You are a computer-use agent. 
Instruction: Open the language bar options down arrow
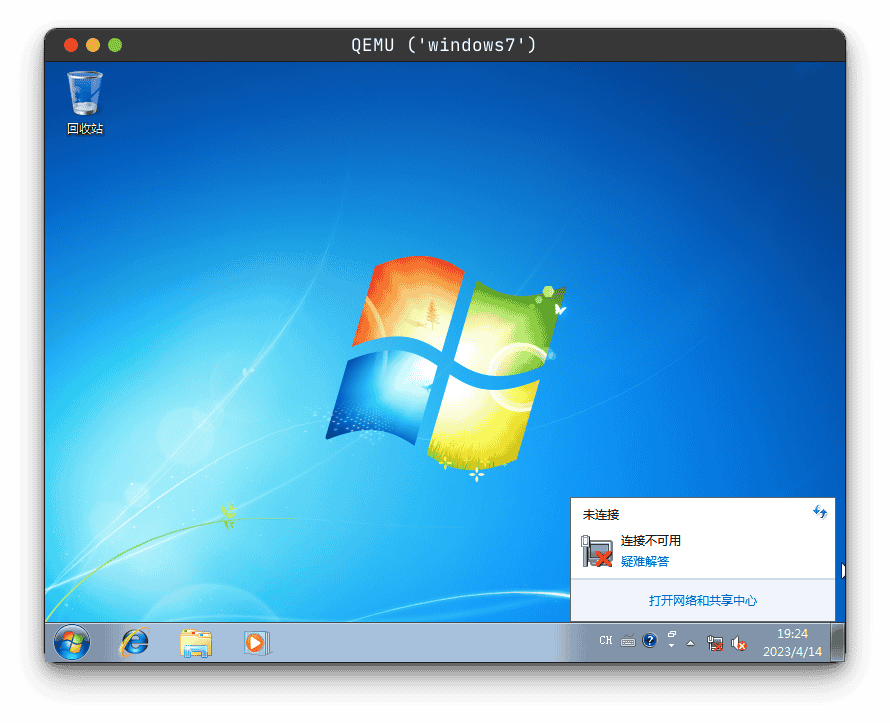(x=671, y=646)
